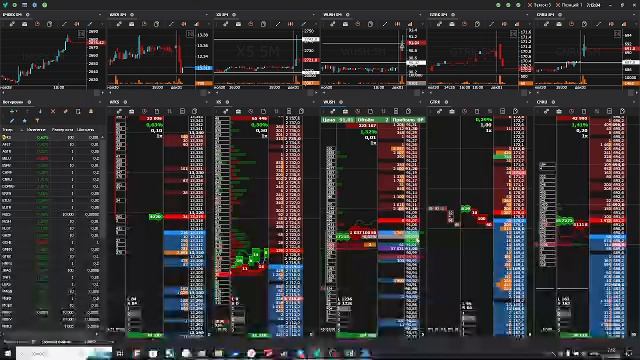Click calculator icon in AFKS order book toolbar
The image size is (640, 360).
[x=182, y=111]
